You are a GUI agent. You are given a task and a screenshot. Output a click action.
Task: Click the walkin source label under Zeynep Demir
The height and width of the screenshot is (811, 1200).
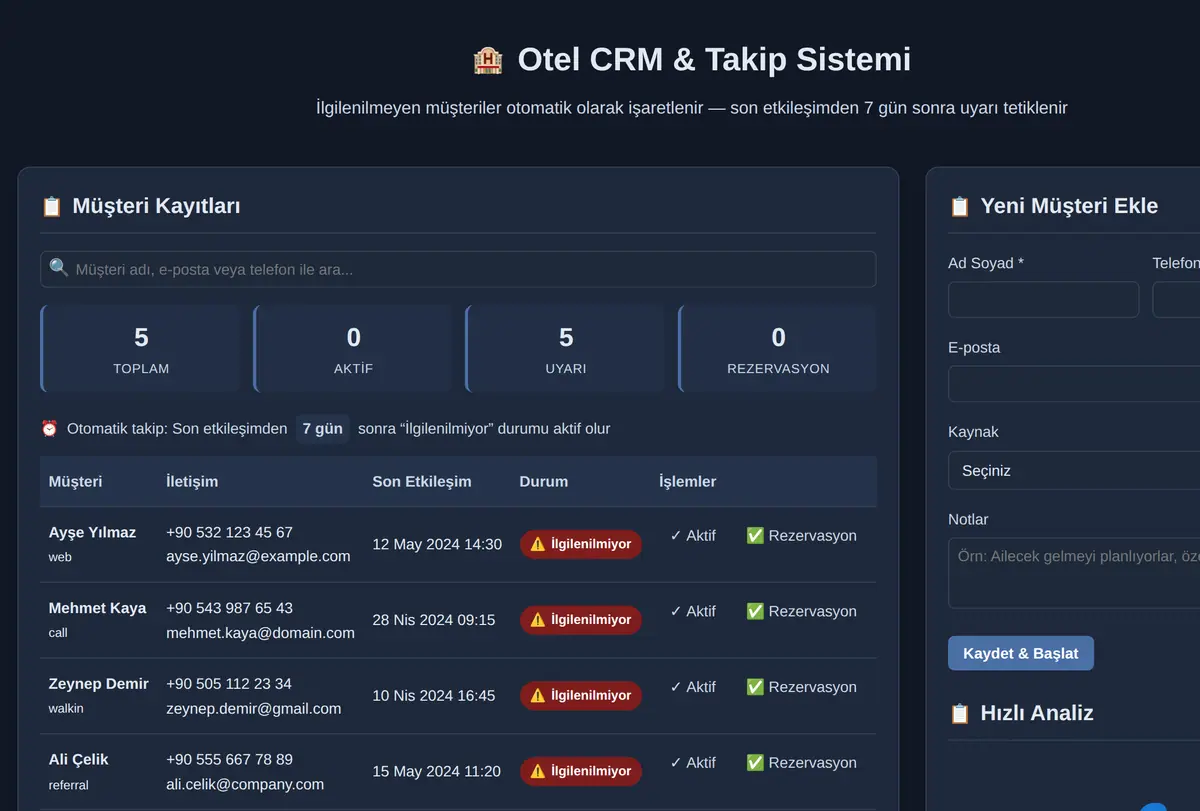tap(66, 709)
